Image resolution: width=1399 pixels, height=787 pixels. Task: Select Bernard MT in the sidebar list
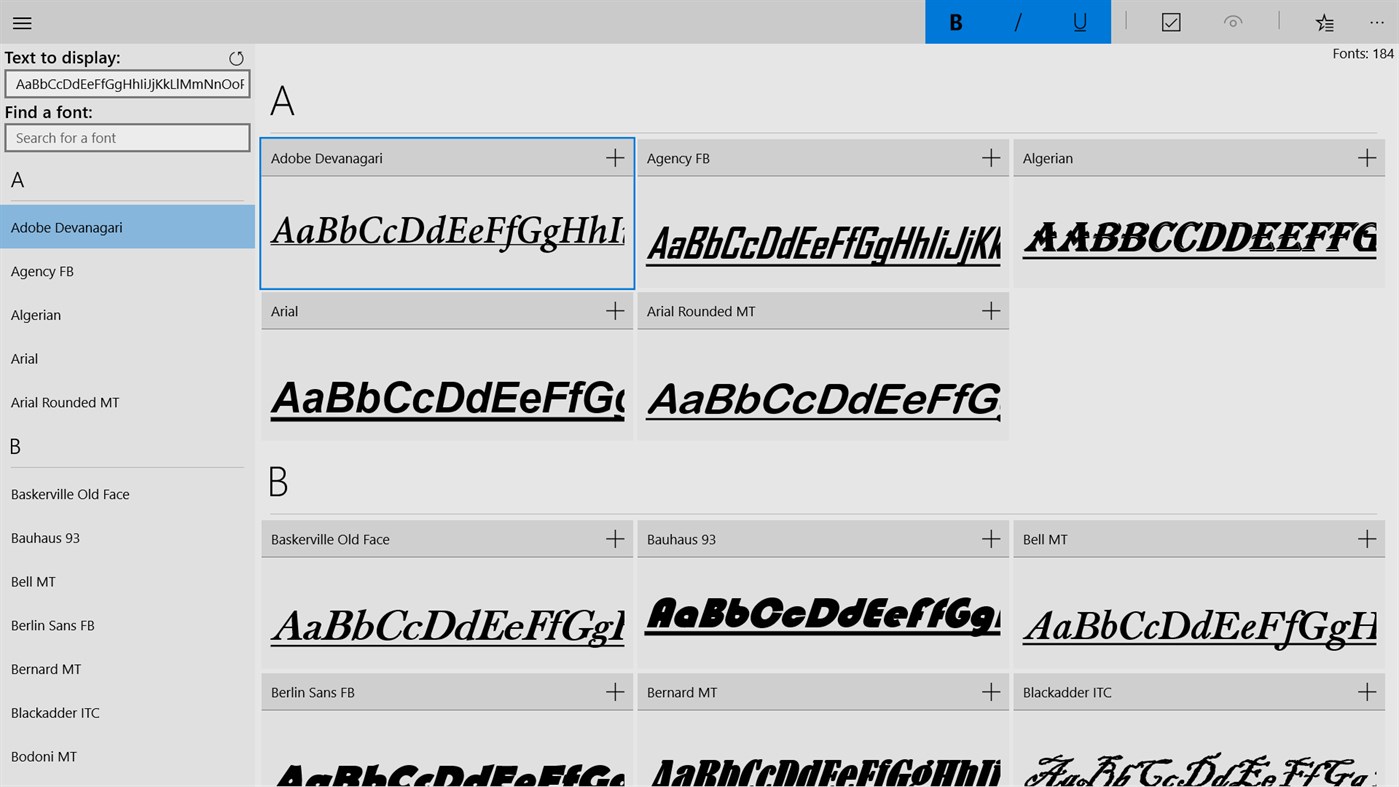[x=127, y=669]
